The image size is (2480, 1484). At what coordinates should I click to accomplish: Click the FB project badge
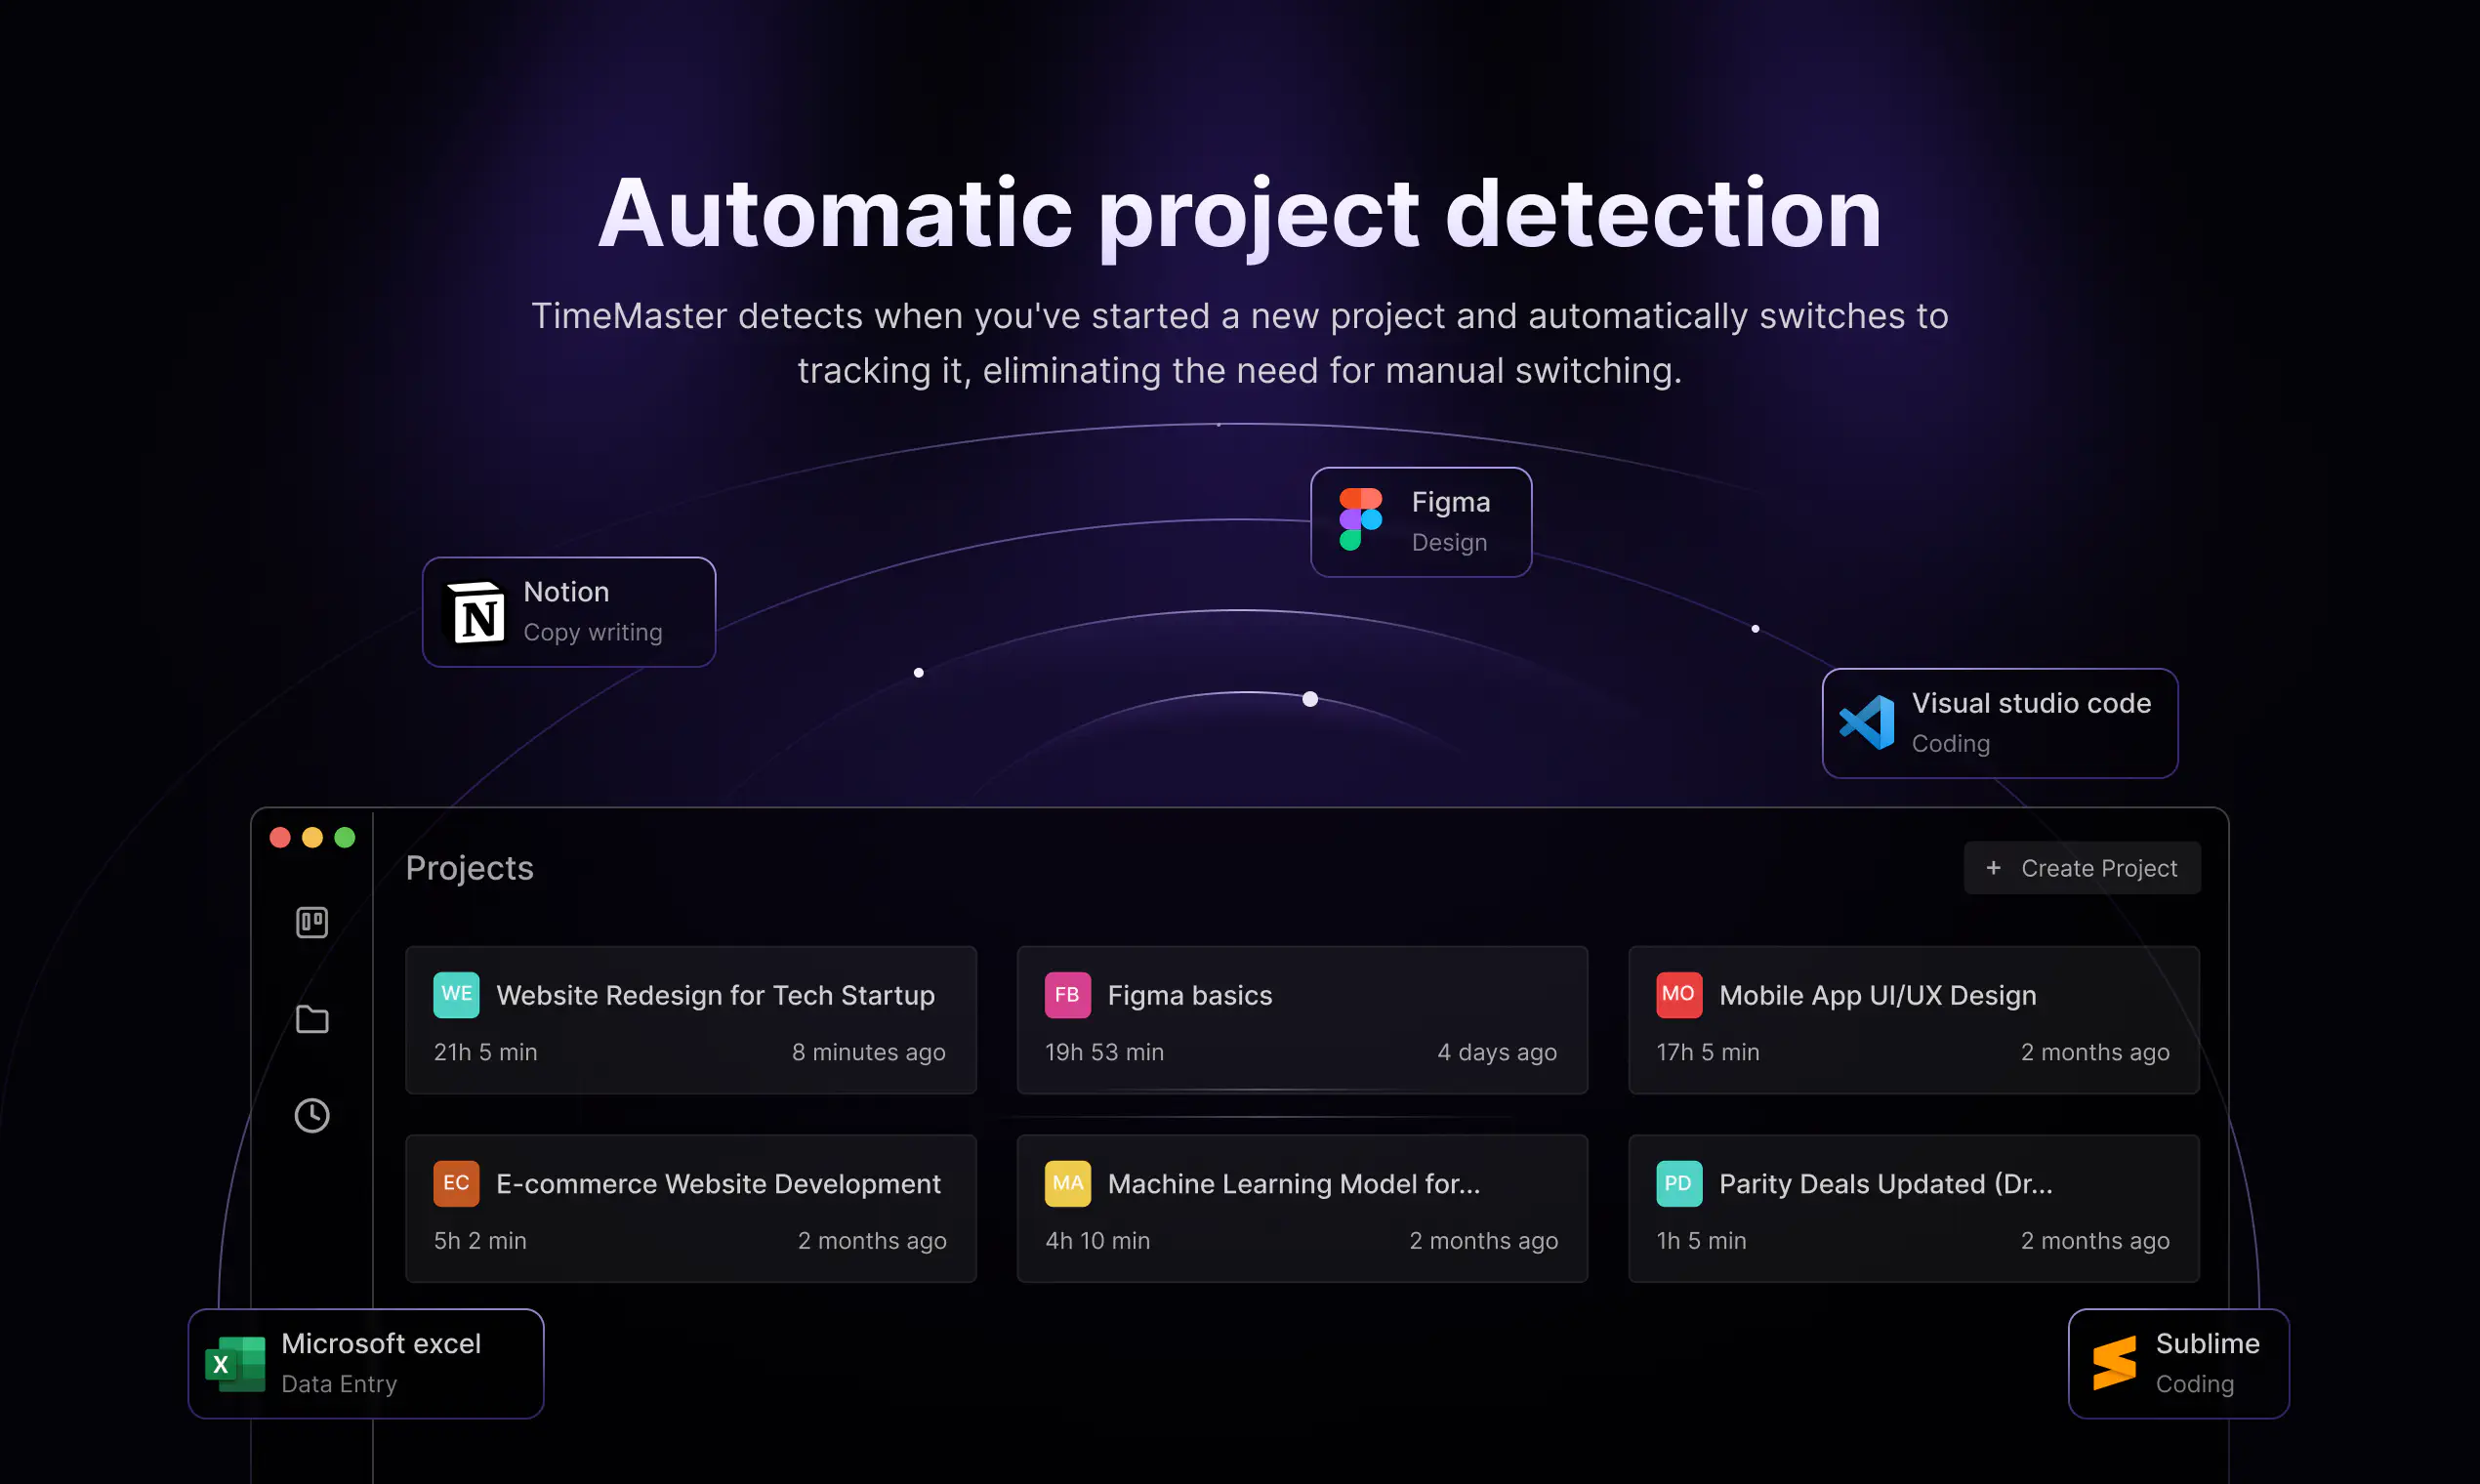tap(1067, 994)
